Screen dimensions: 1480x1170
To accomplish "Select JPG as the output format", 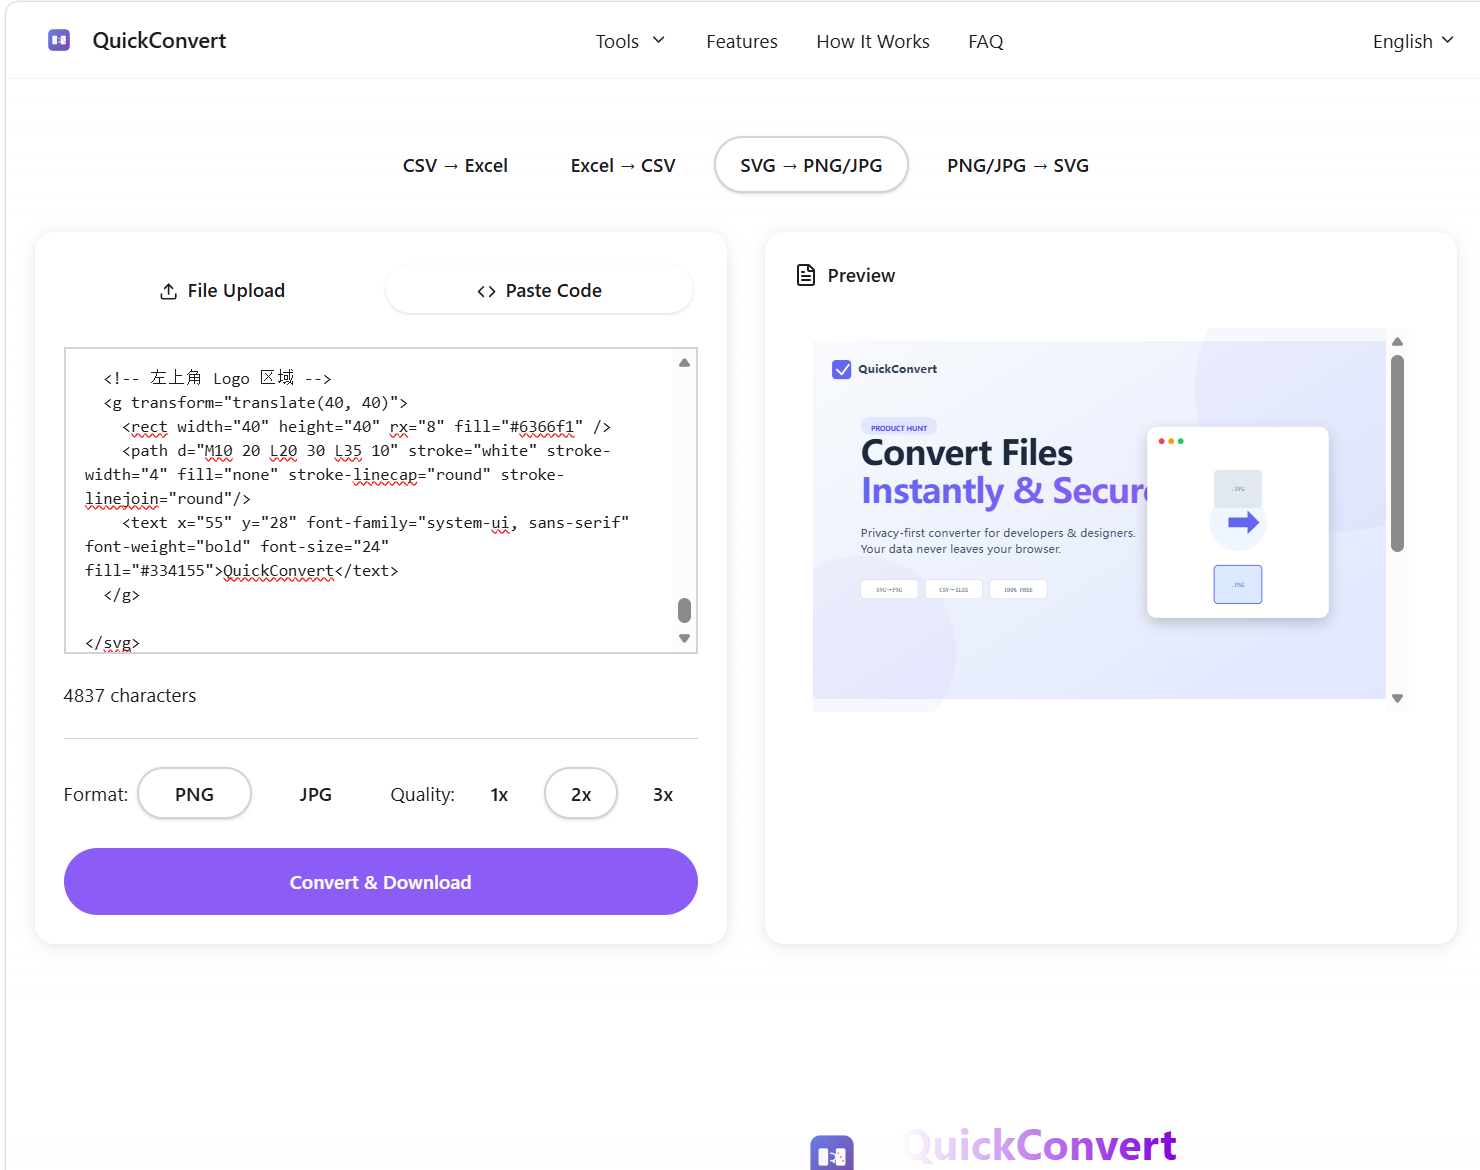I will [x=315, y=793].
